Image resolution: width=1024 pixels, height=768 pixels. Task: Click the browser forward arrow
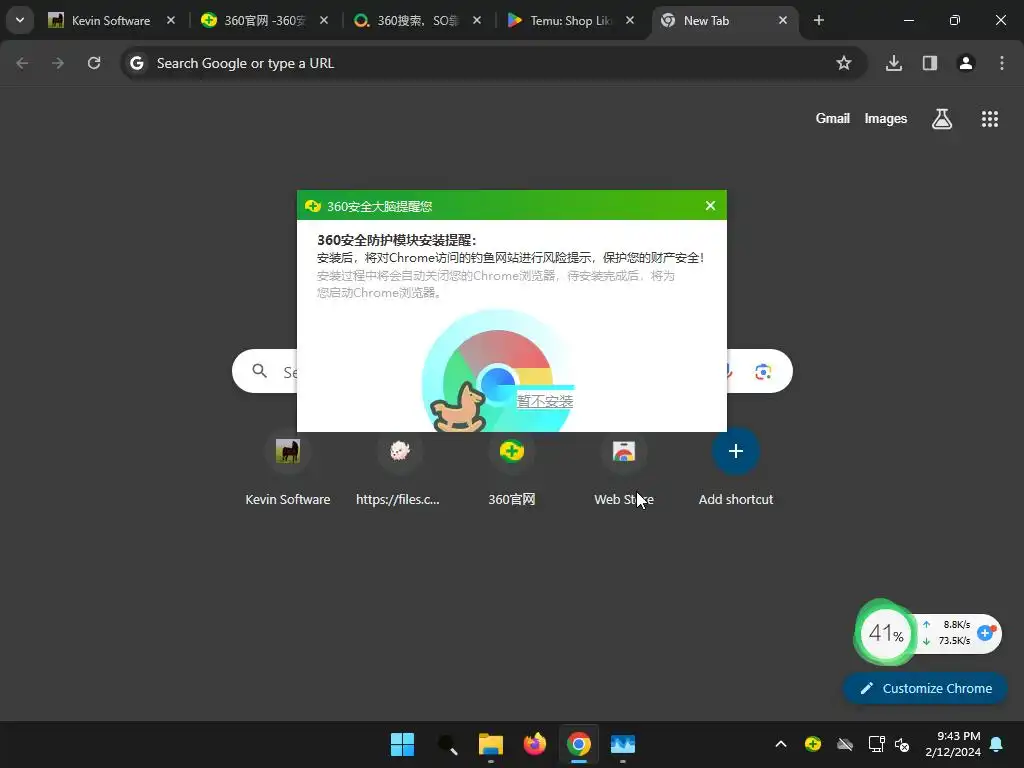click(x=58, y=63)
